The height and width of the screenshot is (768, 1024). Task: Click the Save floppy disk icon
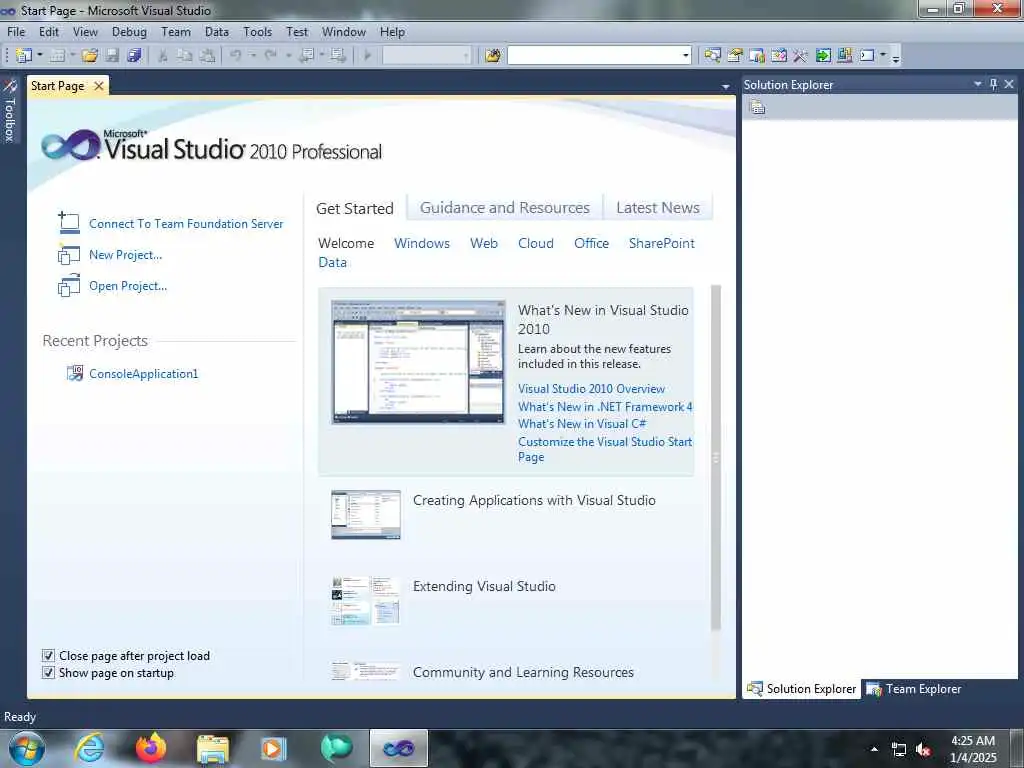click(x=112, y=56)
